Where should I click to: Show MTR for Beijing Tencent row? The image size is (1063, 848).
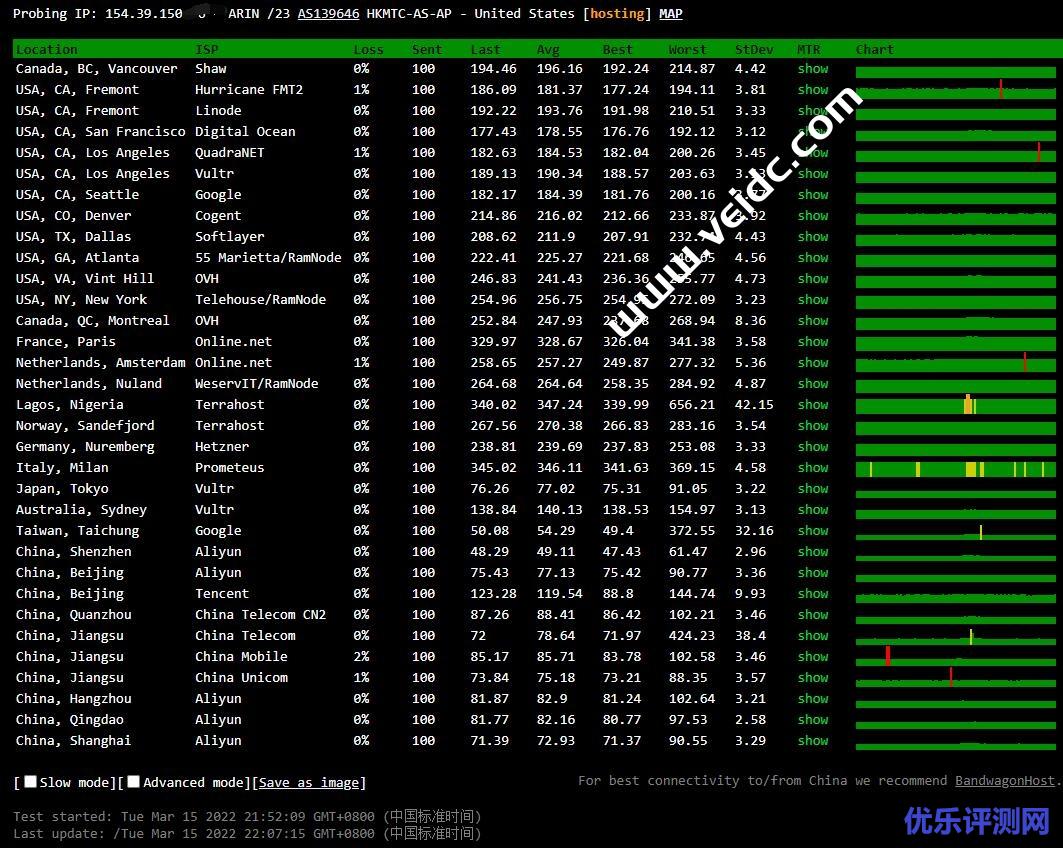click(813, 594)
